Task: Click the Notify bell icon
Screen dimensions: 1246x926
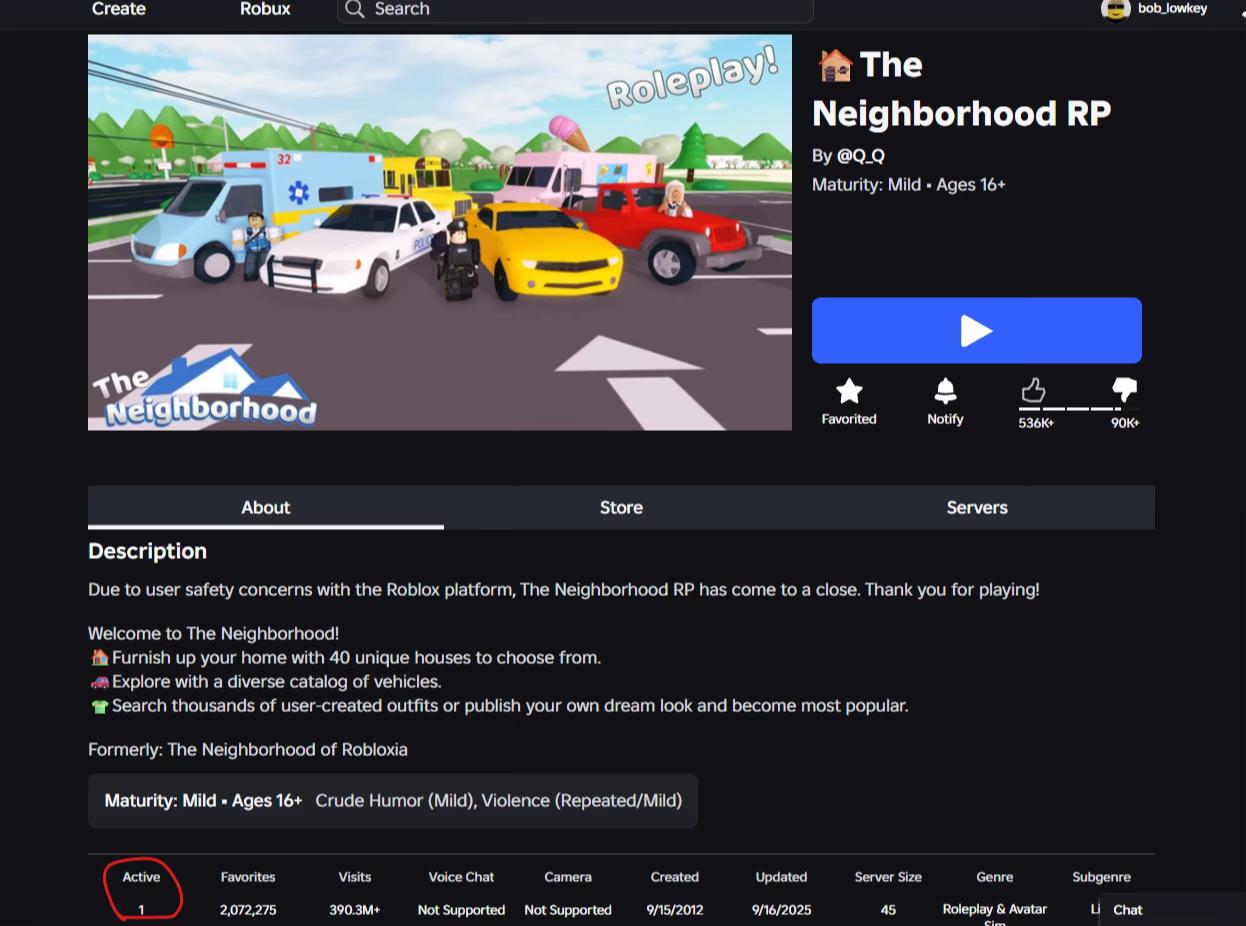Action: tap(945, 391)
